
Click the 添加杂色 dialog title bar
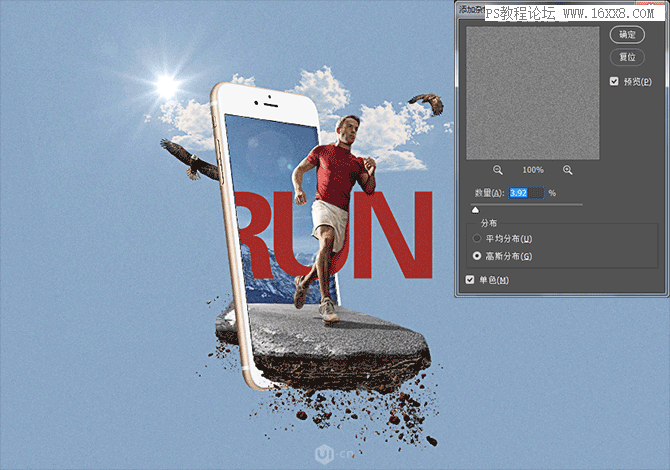pyautogui.click(x=472, y=9)
